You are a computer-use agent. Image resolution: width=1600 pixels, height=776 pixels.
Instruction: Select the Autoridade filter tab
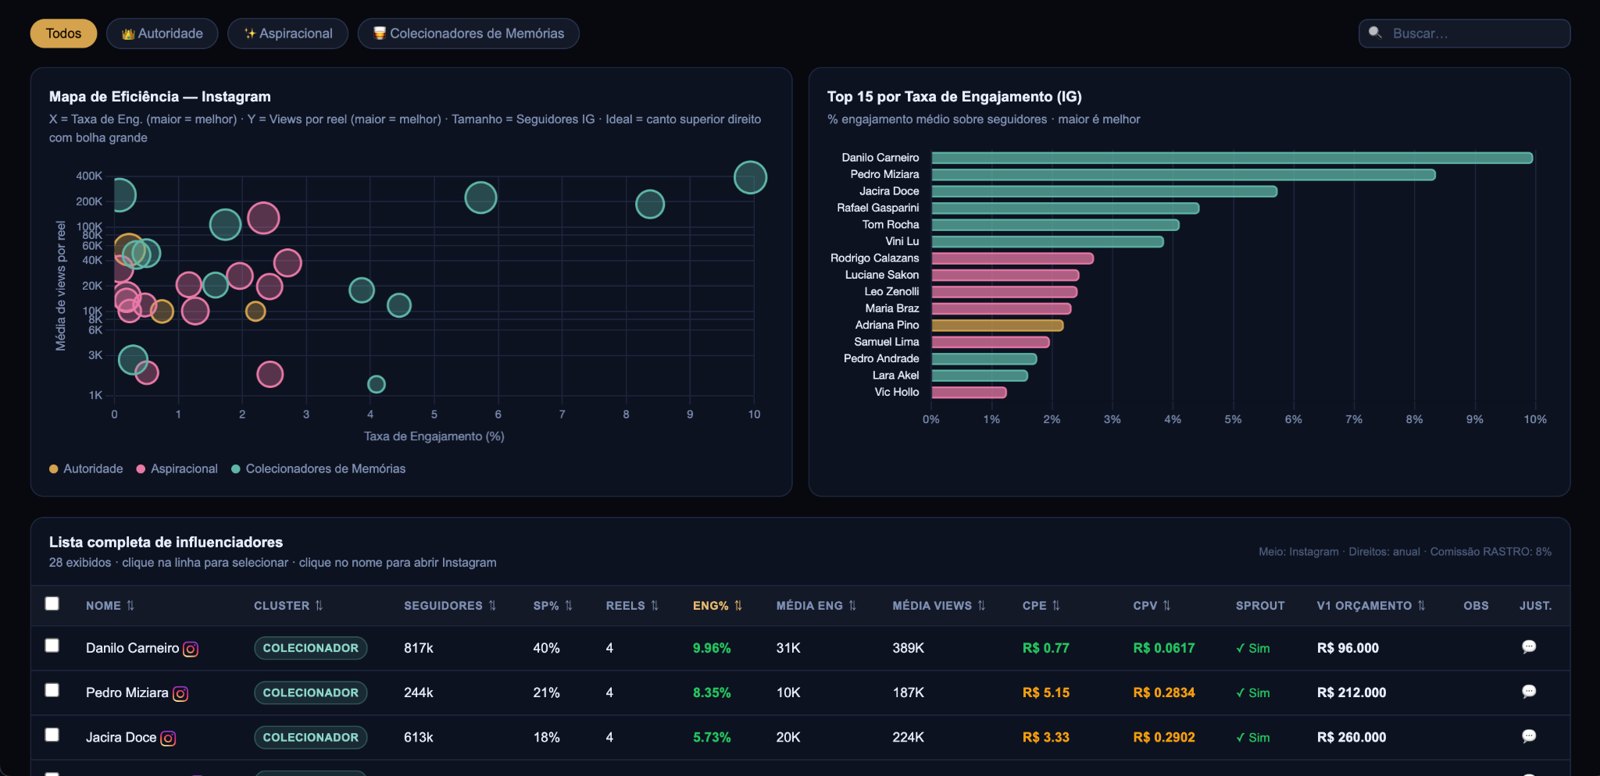162,33
